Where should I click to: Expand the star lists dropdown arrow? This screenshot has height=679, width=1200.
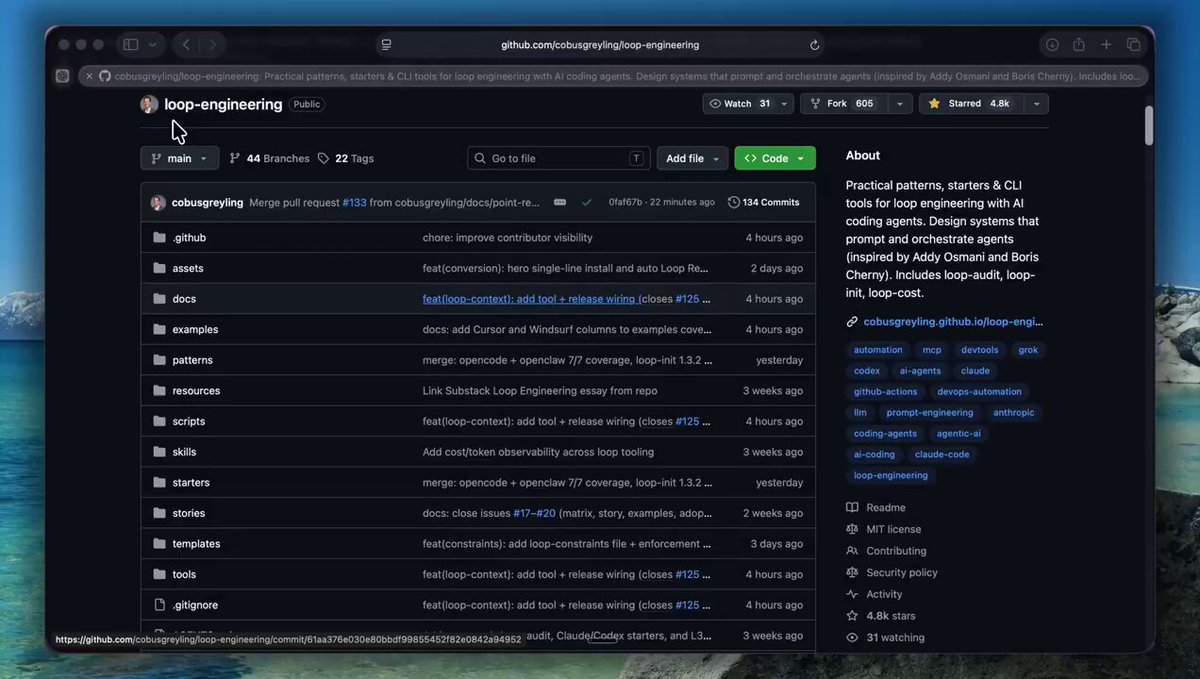(x=1036, y=104)
